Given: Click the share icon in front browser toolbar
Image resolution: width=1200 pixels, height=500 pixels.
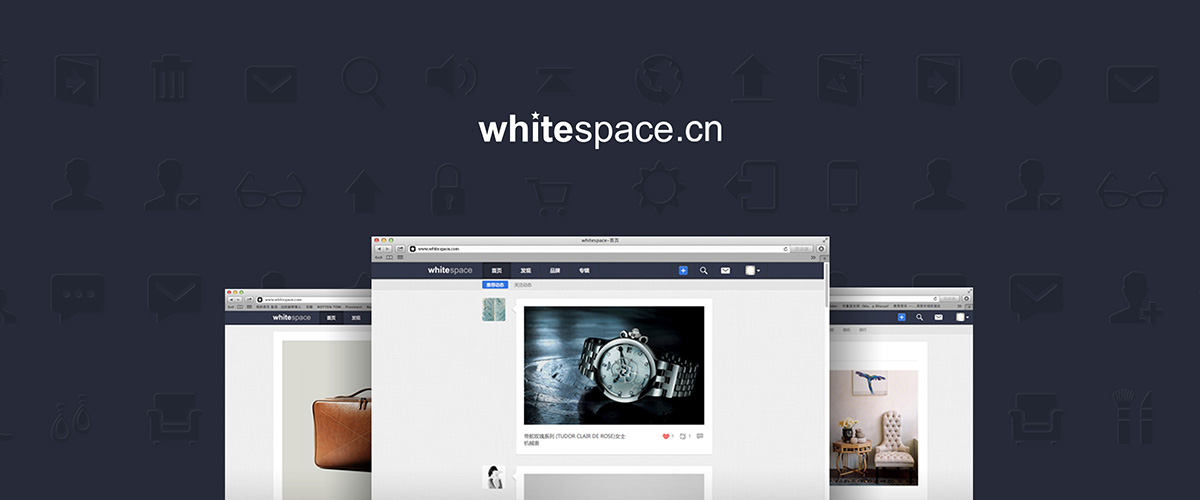Looking at the screenshot, I should tap(400, 249).
